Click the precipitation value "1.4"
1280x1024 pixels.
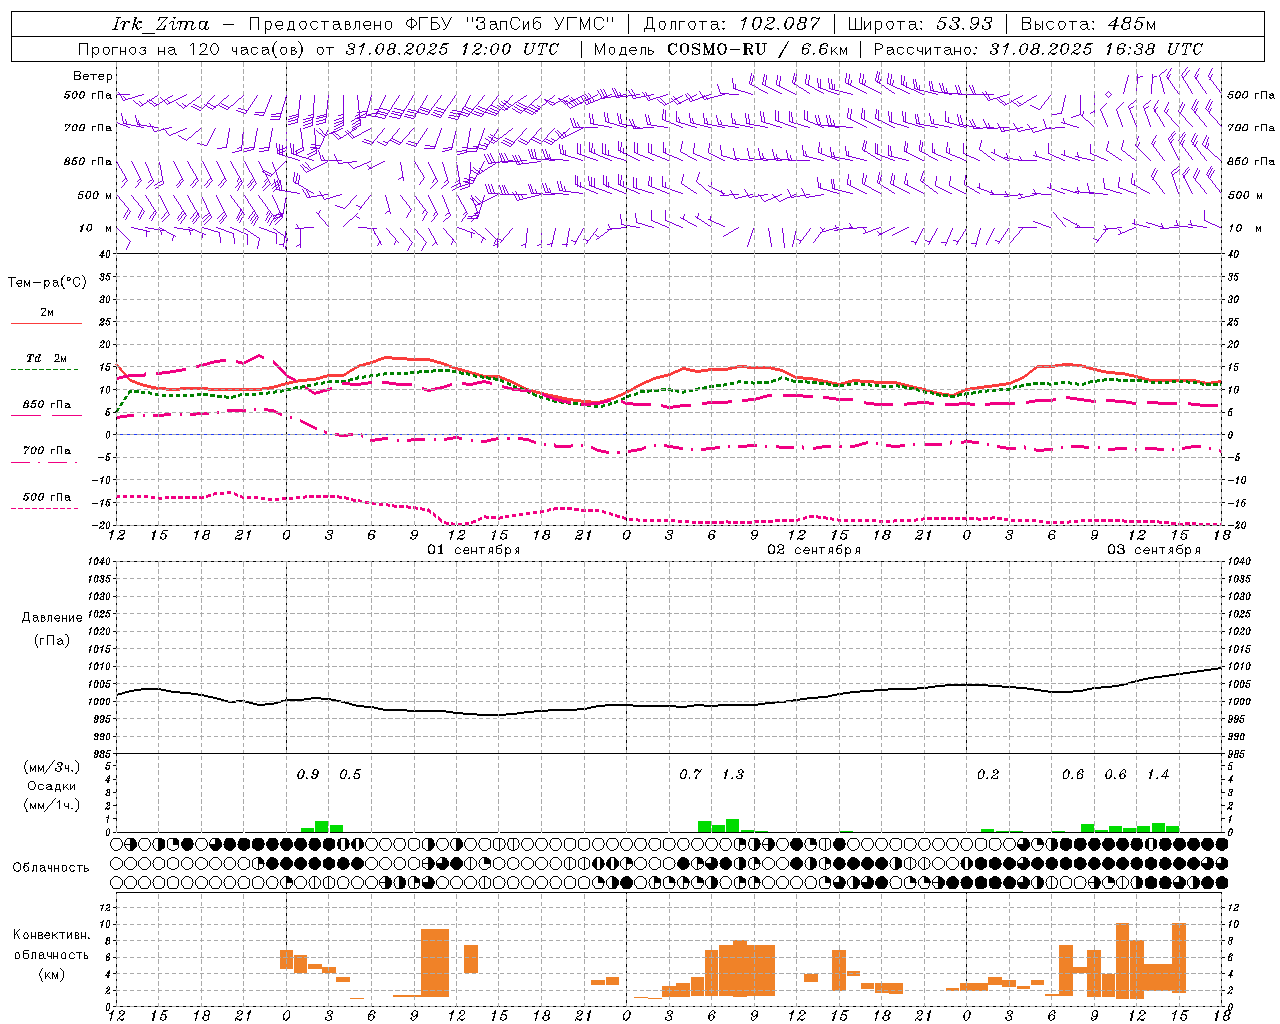pyautogui.click(x=1158, y=775)
